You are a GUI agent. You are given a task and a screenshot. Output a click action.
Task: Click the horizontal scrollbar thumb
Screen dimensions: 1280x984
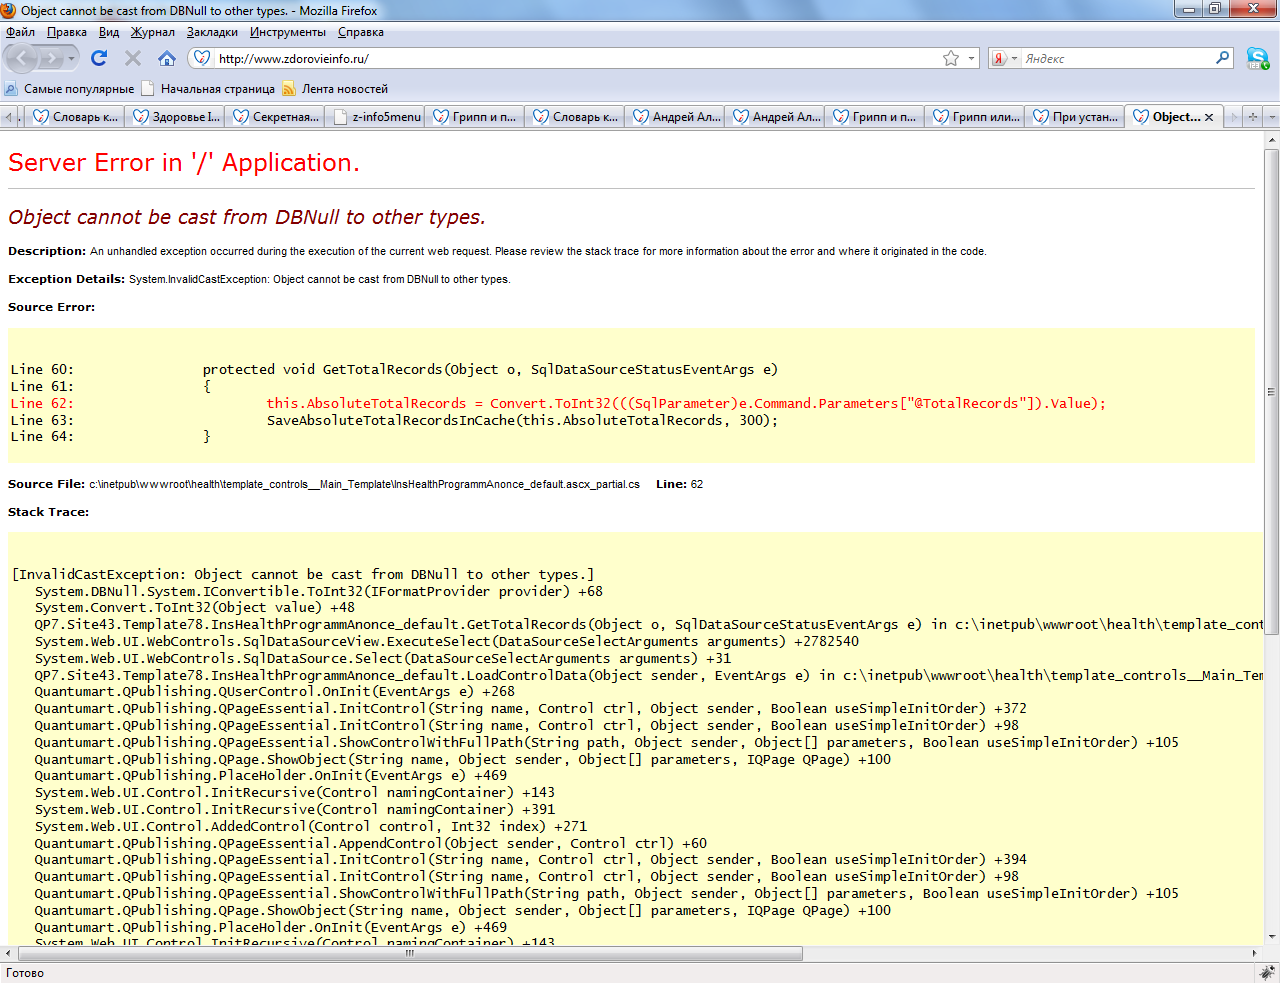(x=410, y=954)
